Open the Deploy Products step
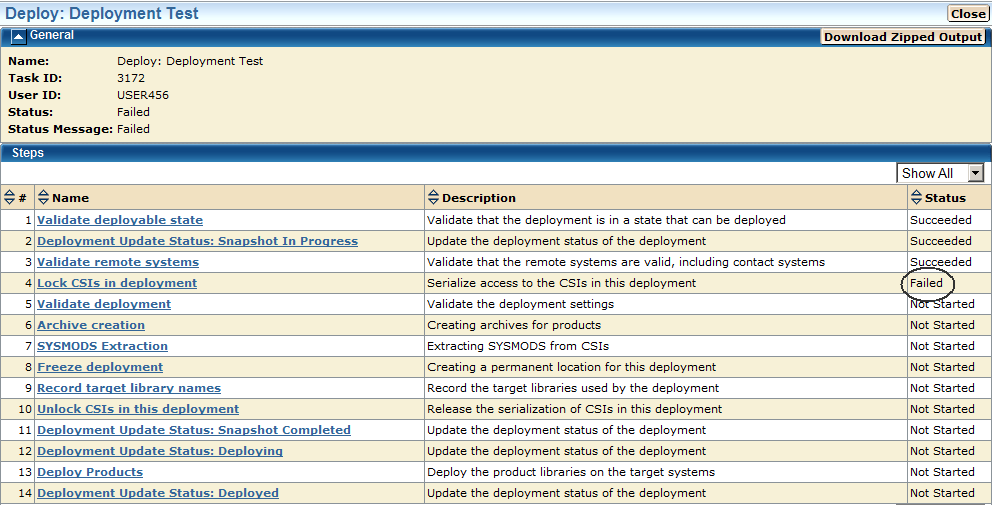Viewport: 993px width, 505px height. 90,471
